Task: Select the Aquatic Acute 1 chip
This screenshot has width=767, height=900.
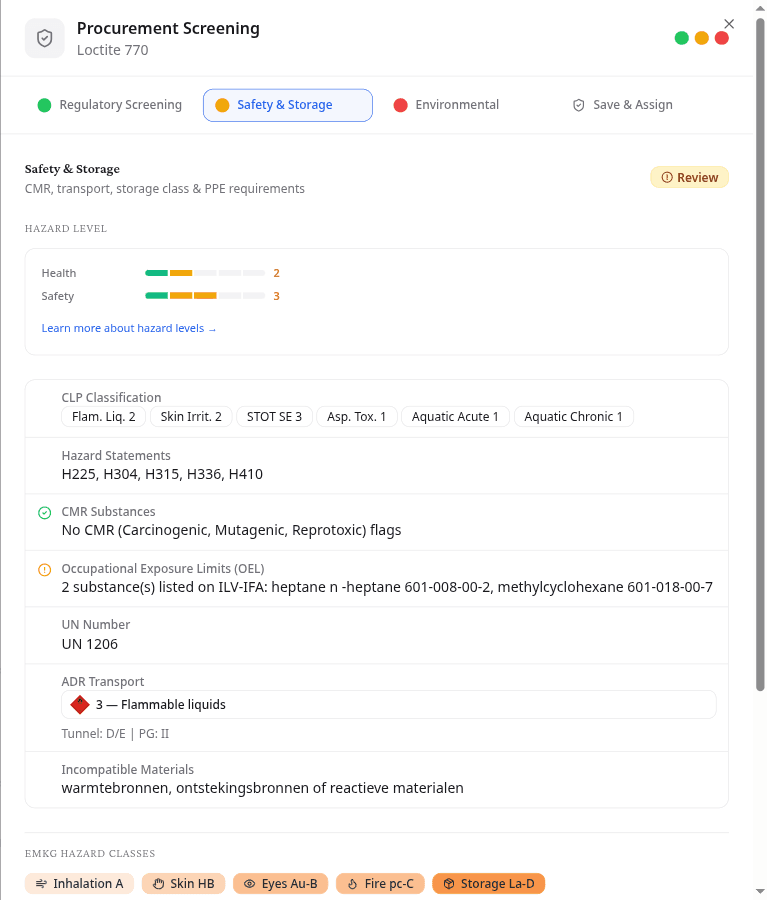Action: click(x=455, y=417)
